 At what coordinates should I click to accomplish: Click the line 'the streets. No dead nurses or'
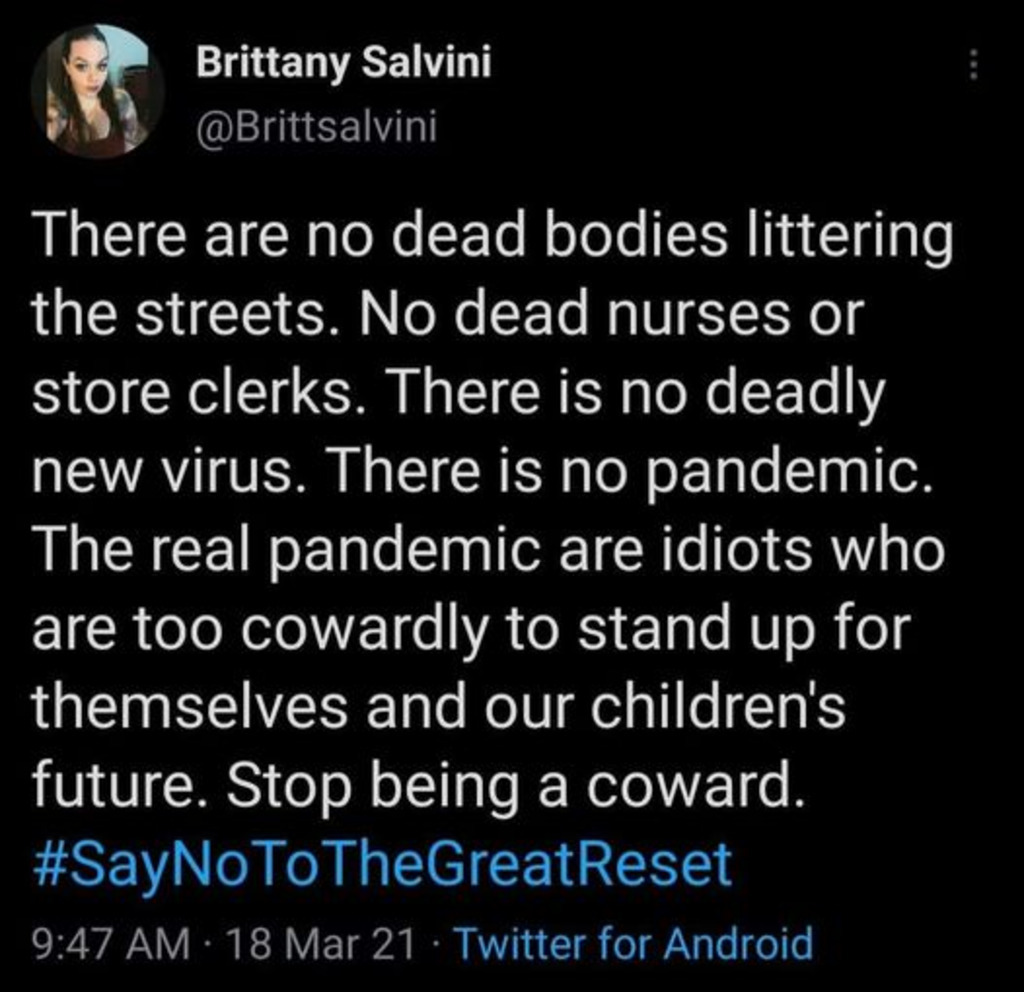[x=449, y=314]
